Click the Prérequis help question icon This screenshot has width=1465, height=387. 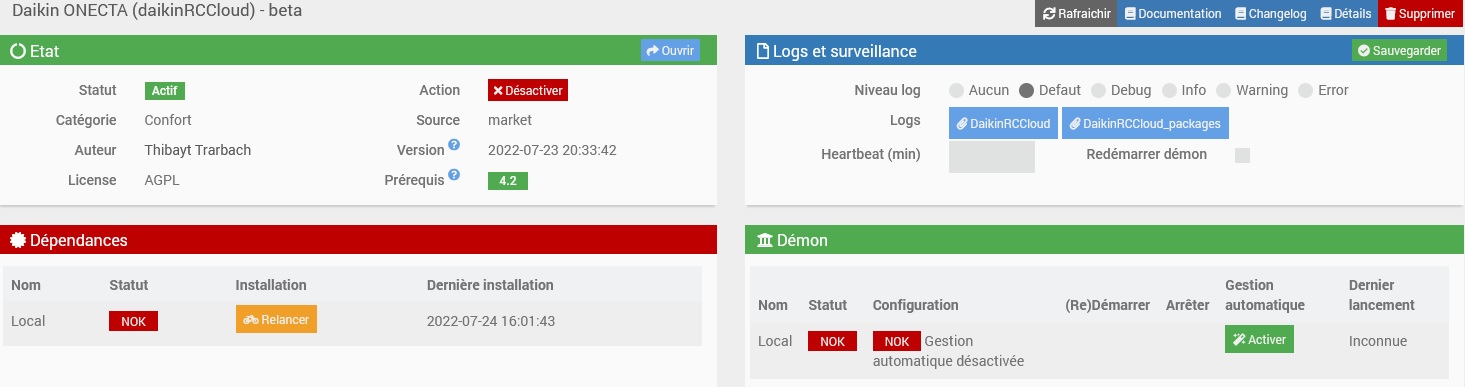pyautogui.click(x=454, y=175)
